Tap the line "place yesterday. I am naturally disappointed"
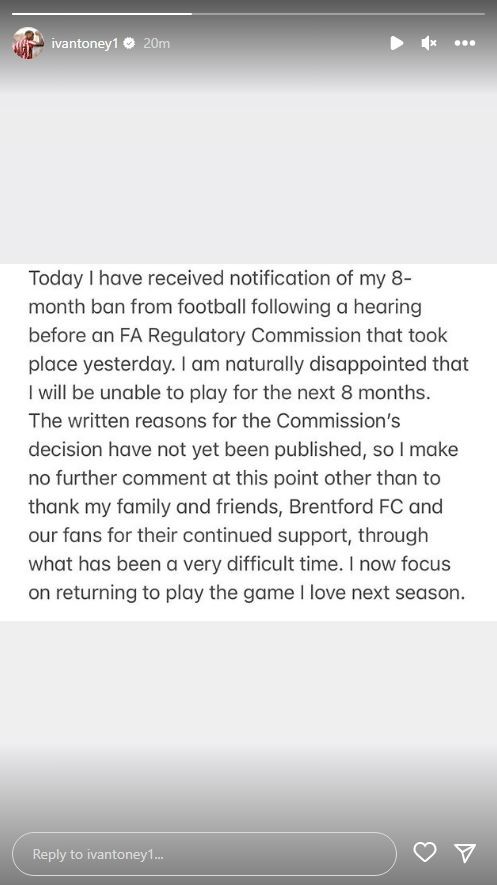 [x=248, y=364]
